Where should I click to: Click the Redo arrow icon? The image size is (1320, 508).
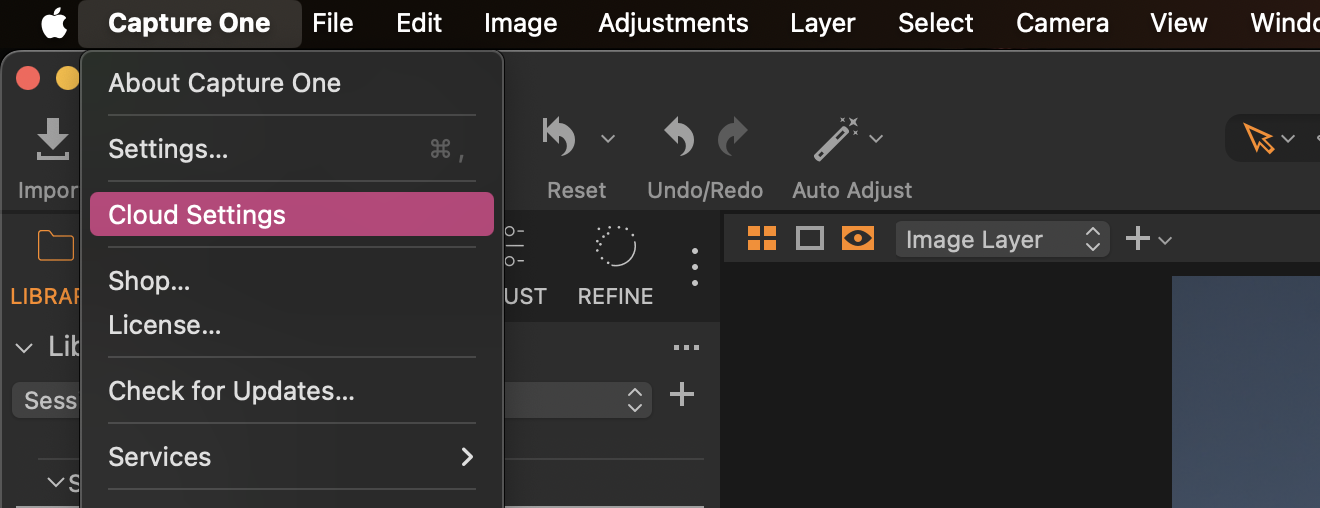click(x=733, y=137)
